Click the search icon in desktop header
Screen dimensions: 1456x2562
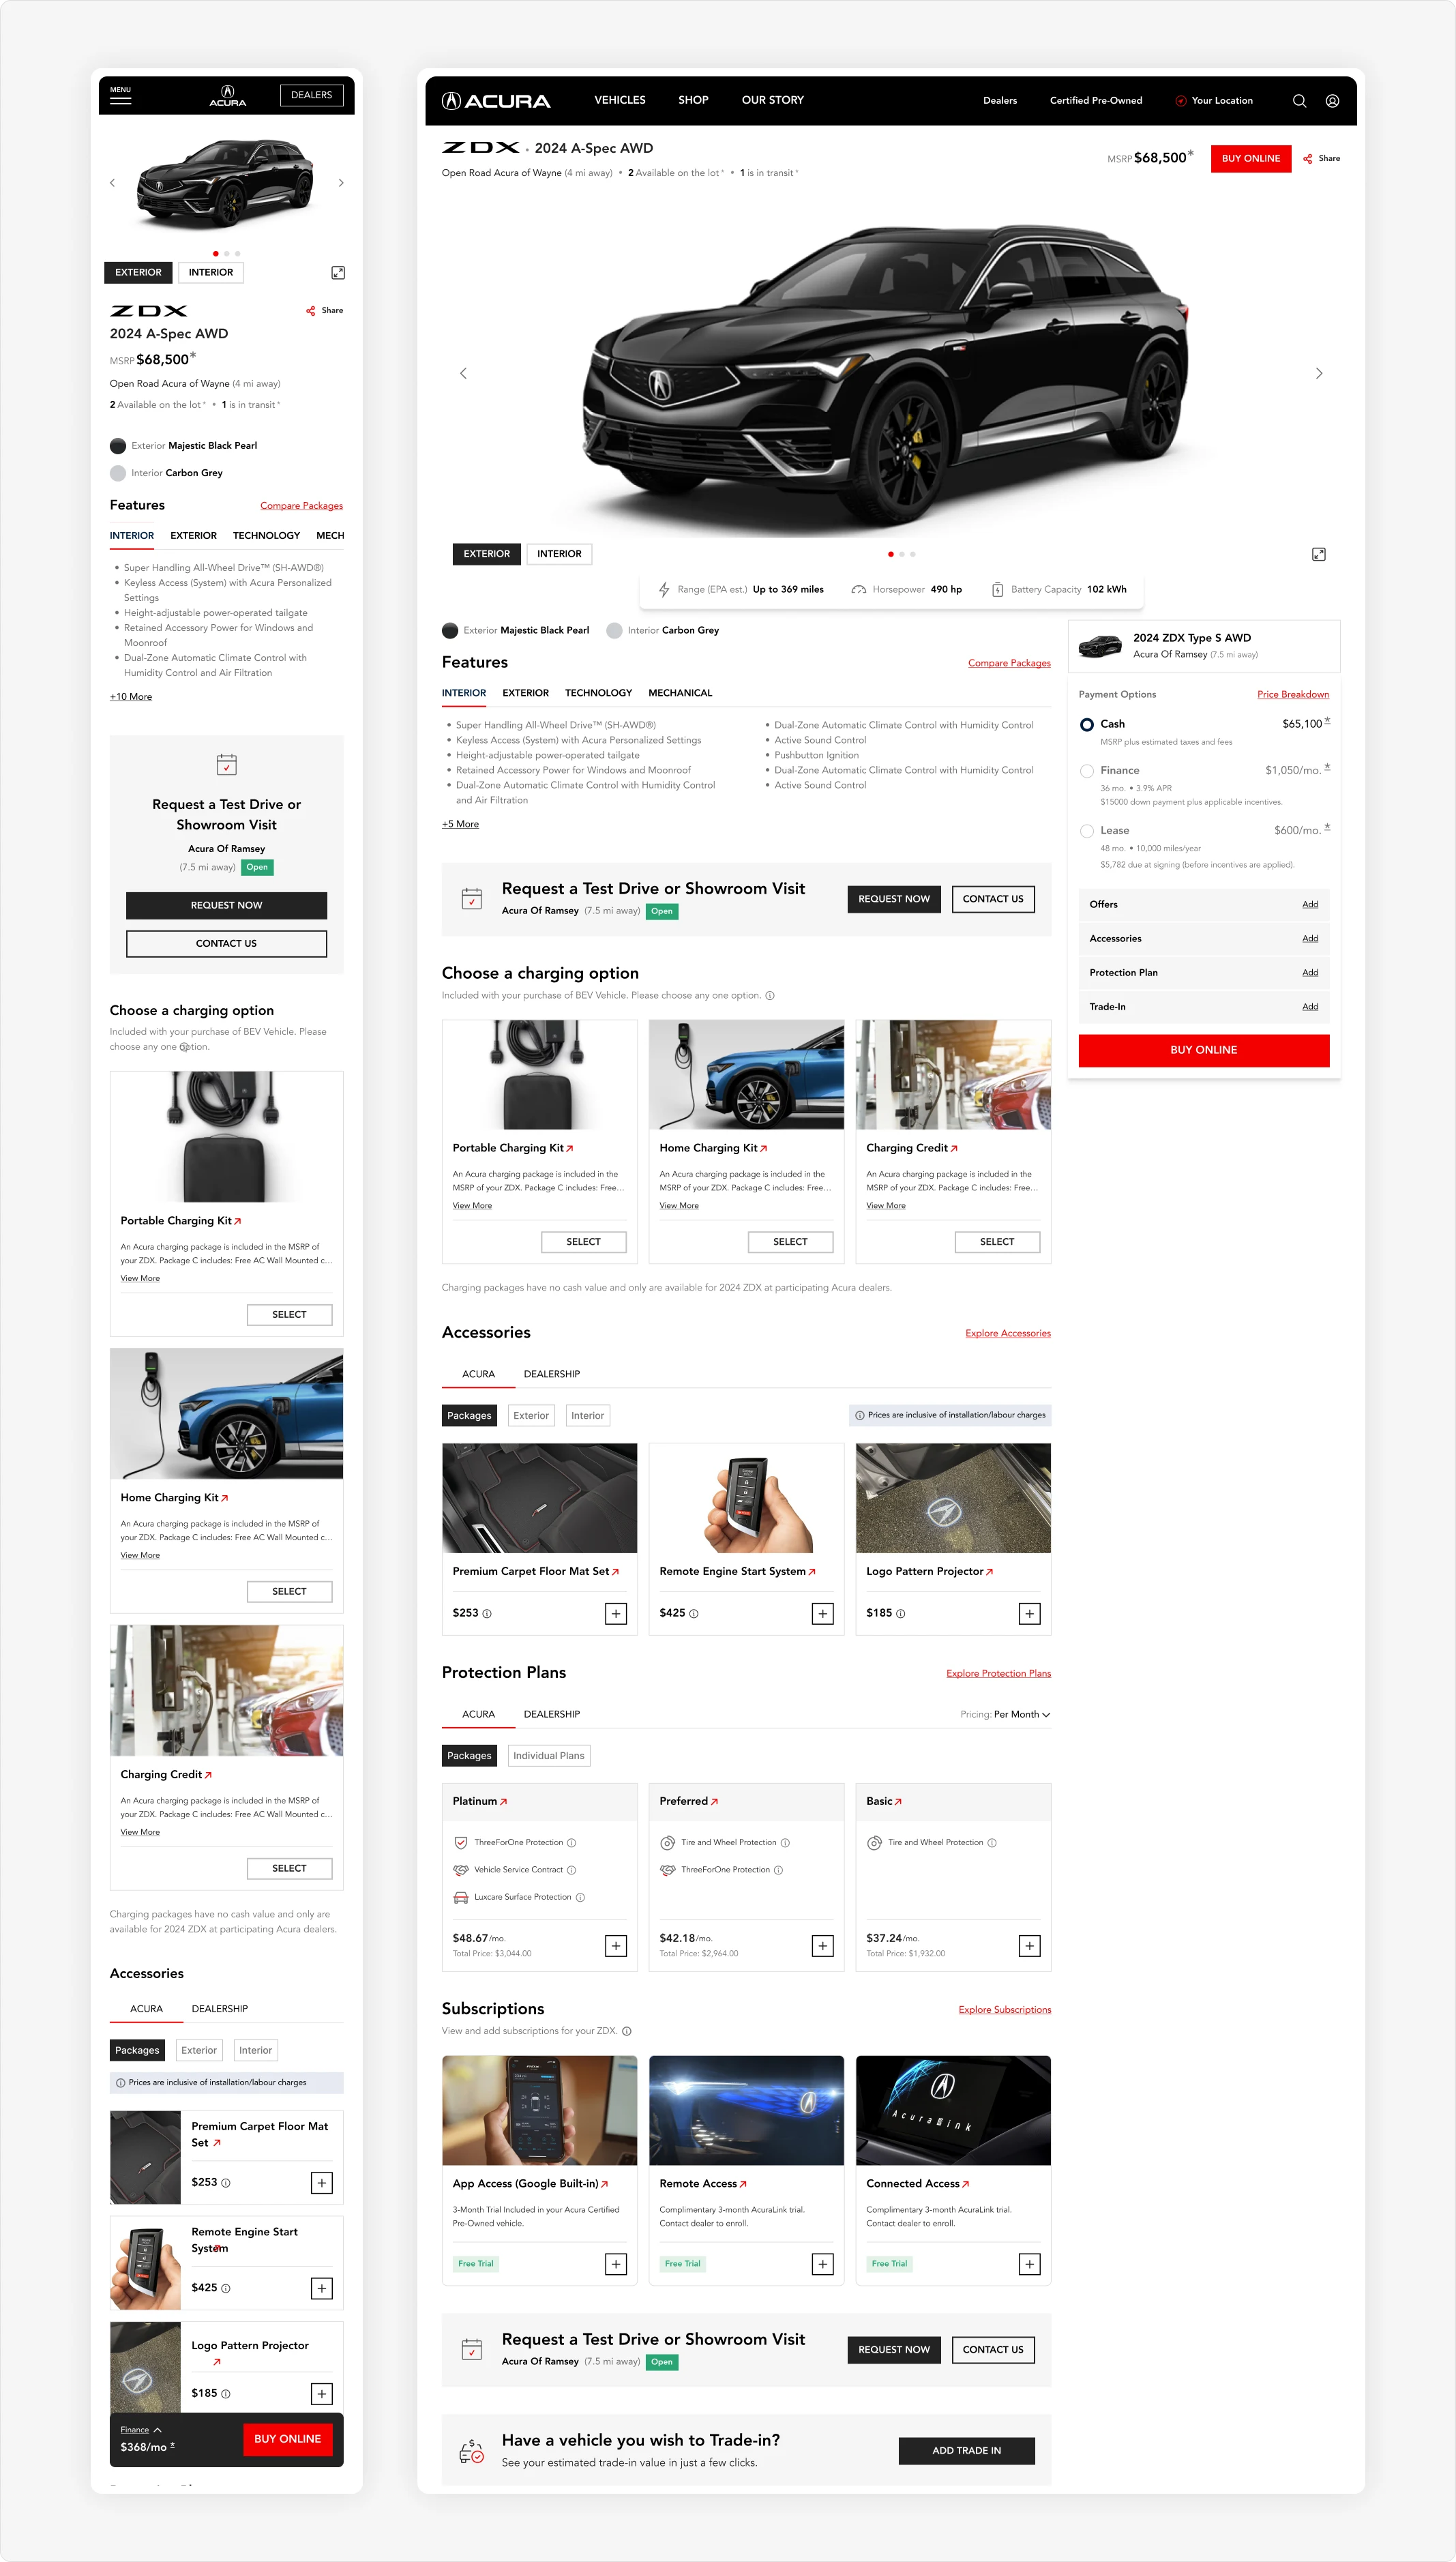(x=1299, y=101)
